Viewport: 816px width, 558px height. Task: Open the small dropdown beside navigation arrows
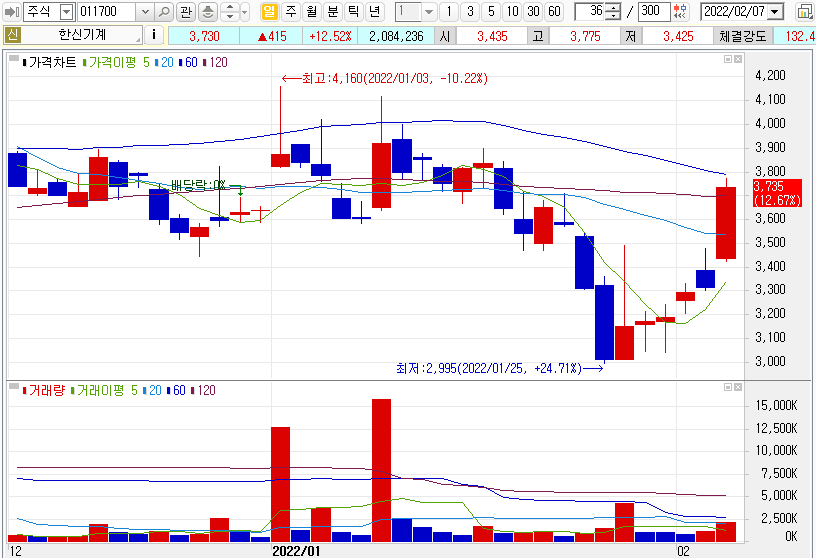pyautogui.click(x=245, y=11)
